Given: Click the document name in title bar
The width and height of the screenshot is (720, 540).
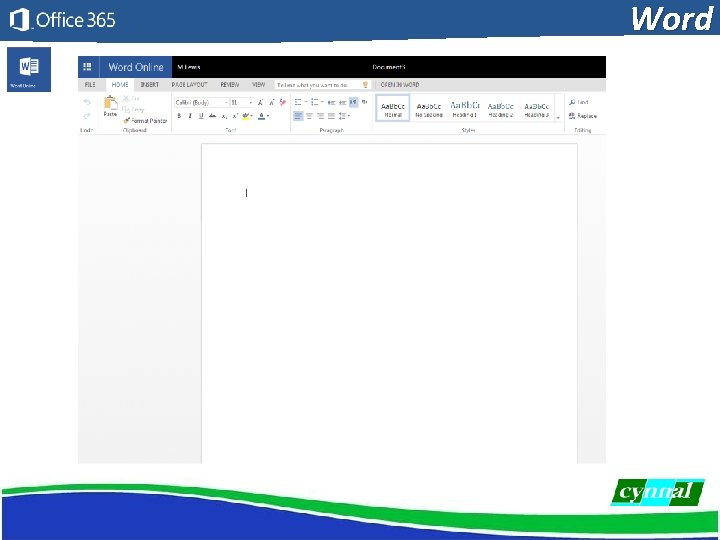Looking at the screenshot, I should (x=389, y=67).
